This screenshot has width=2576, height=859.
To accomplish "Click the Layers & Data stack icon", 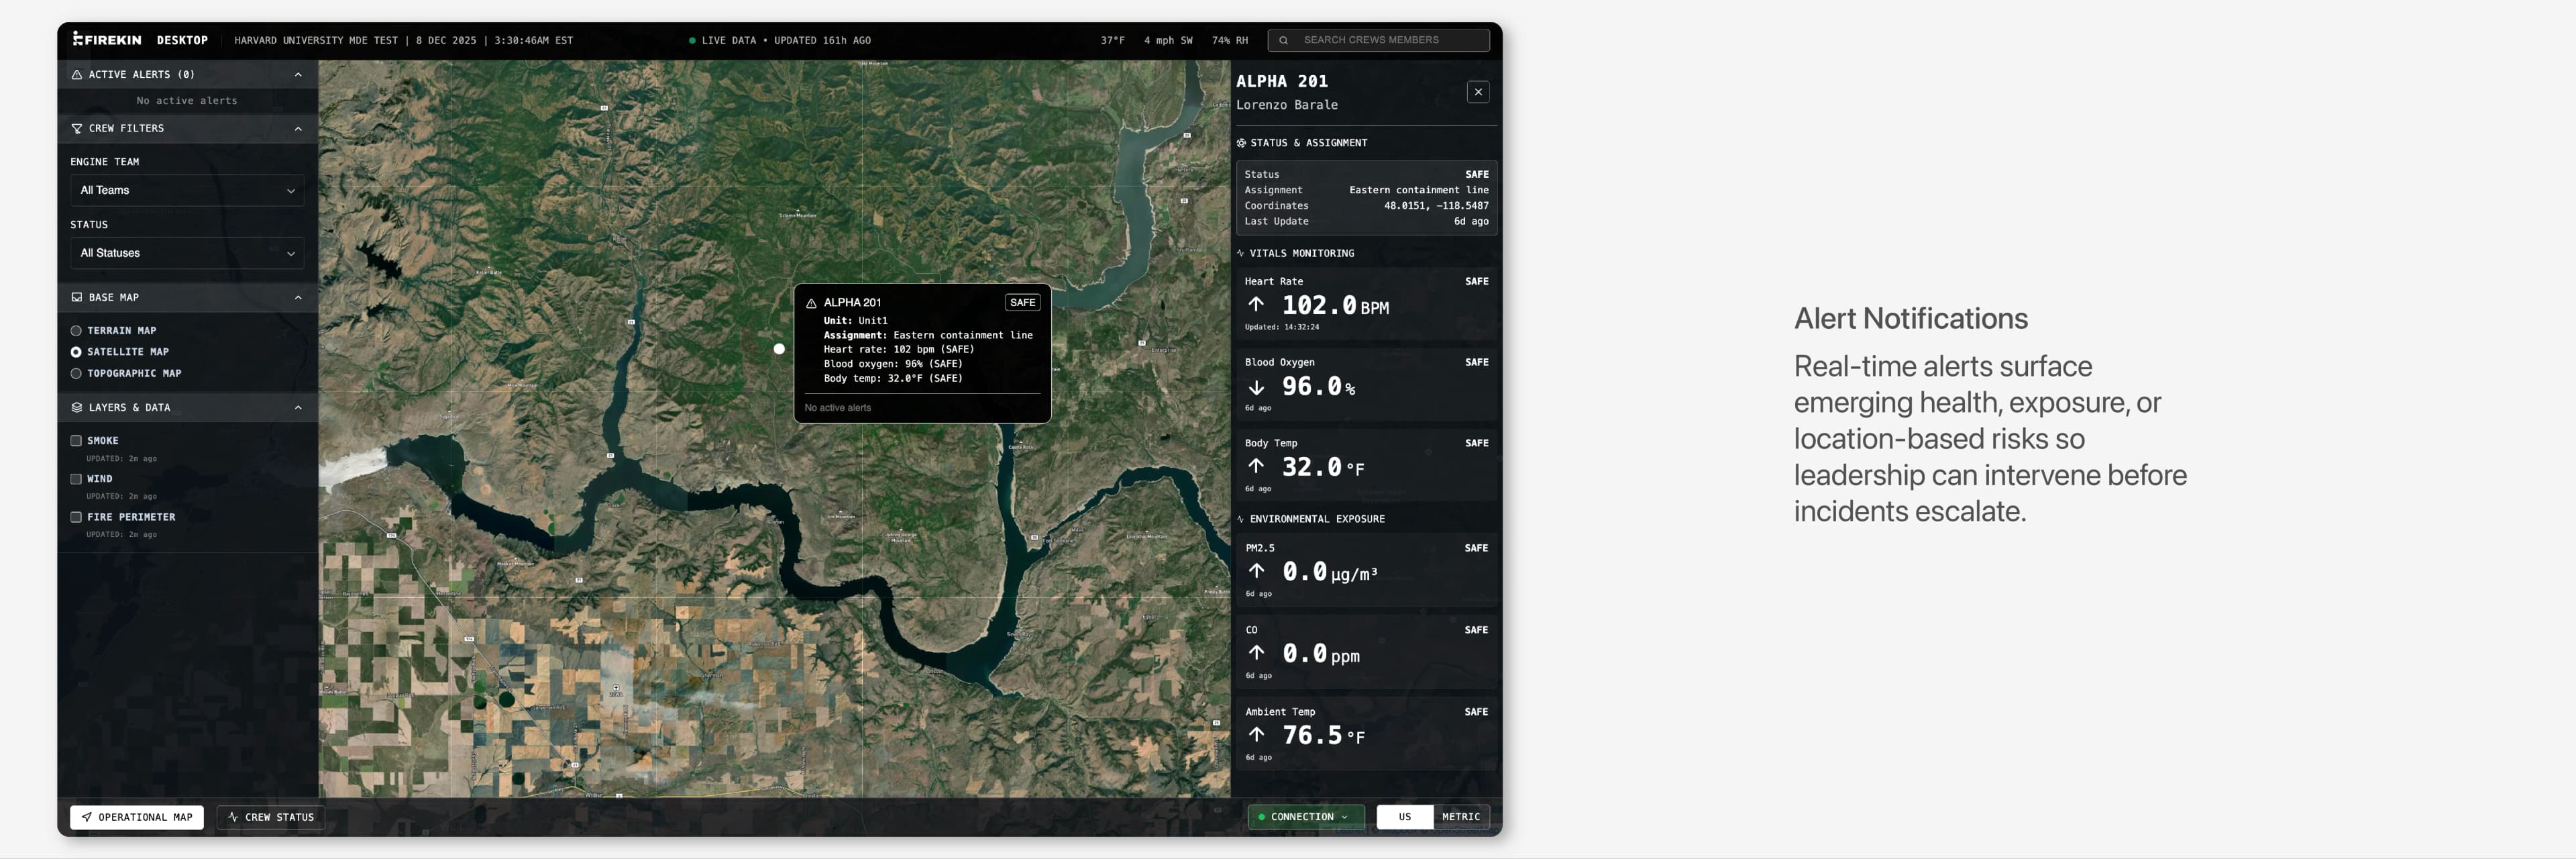I will coord(76,407).
